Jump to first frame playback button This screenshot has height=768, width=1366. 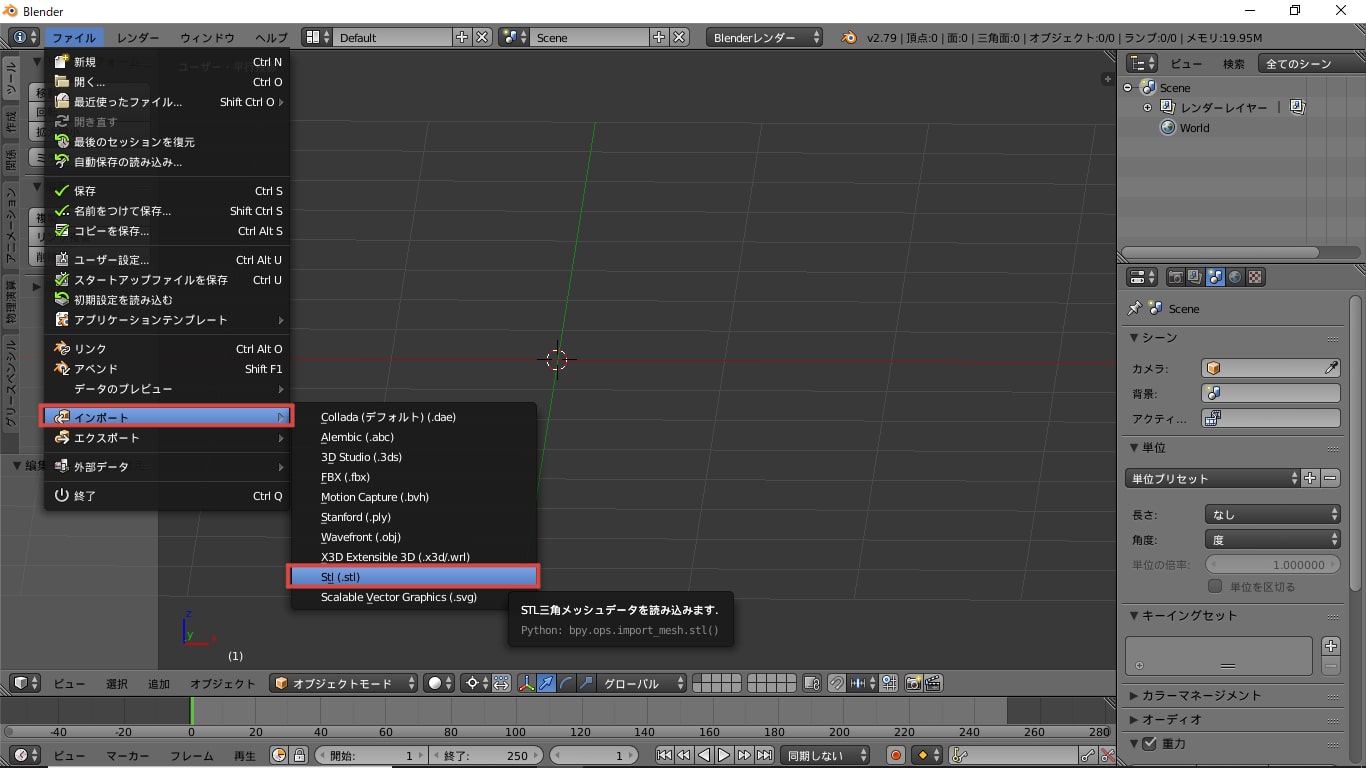pos(664,755)
